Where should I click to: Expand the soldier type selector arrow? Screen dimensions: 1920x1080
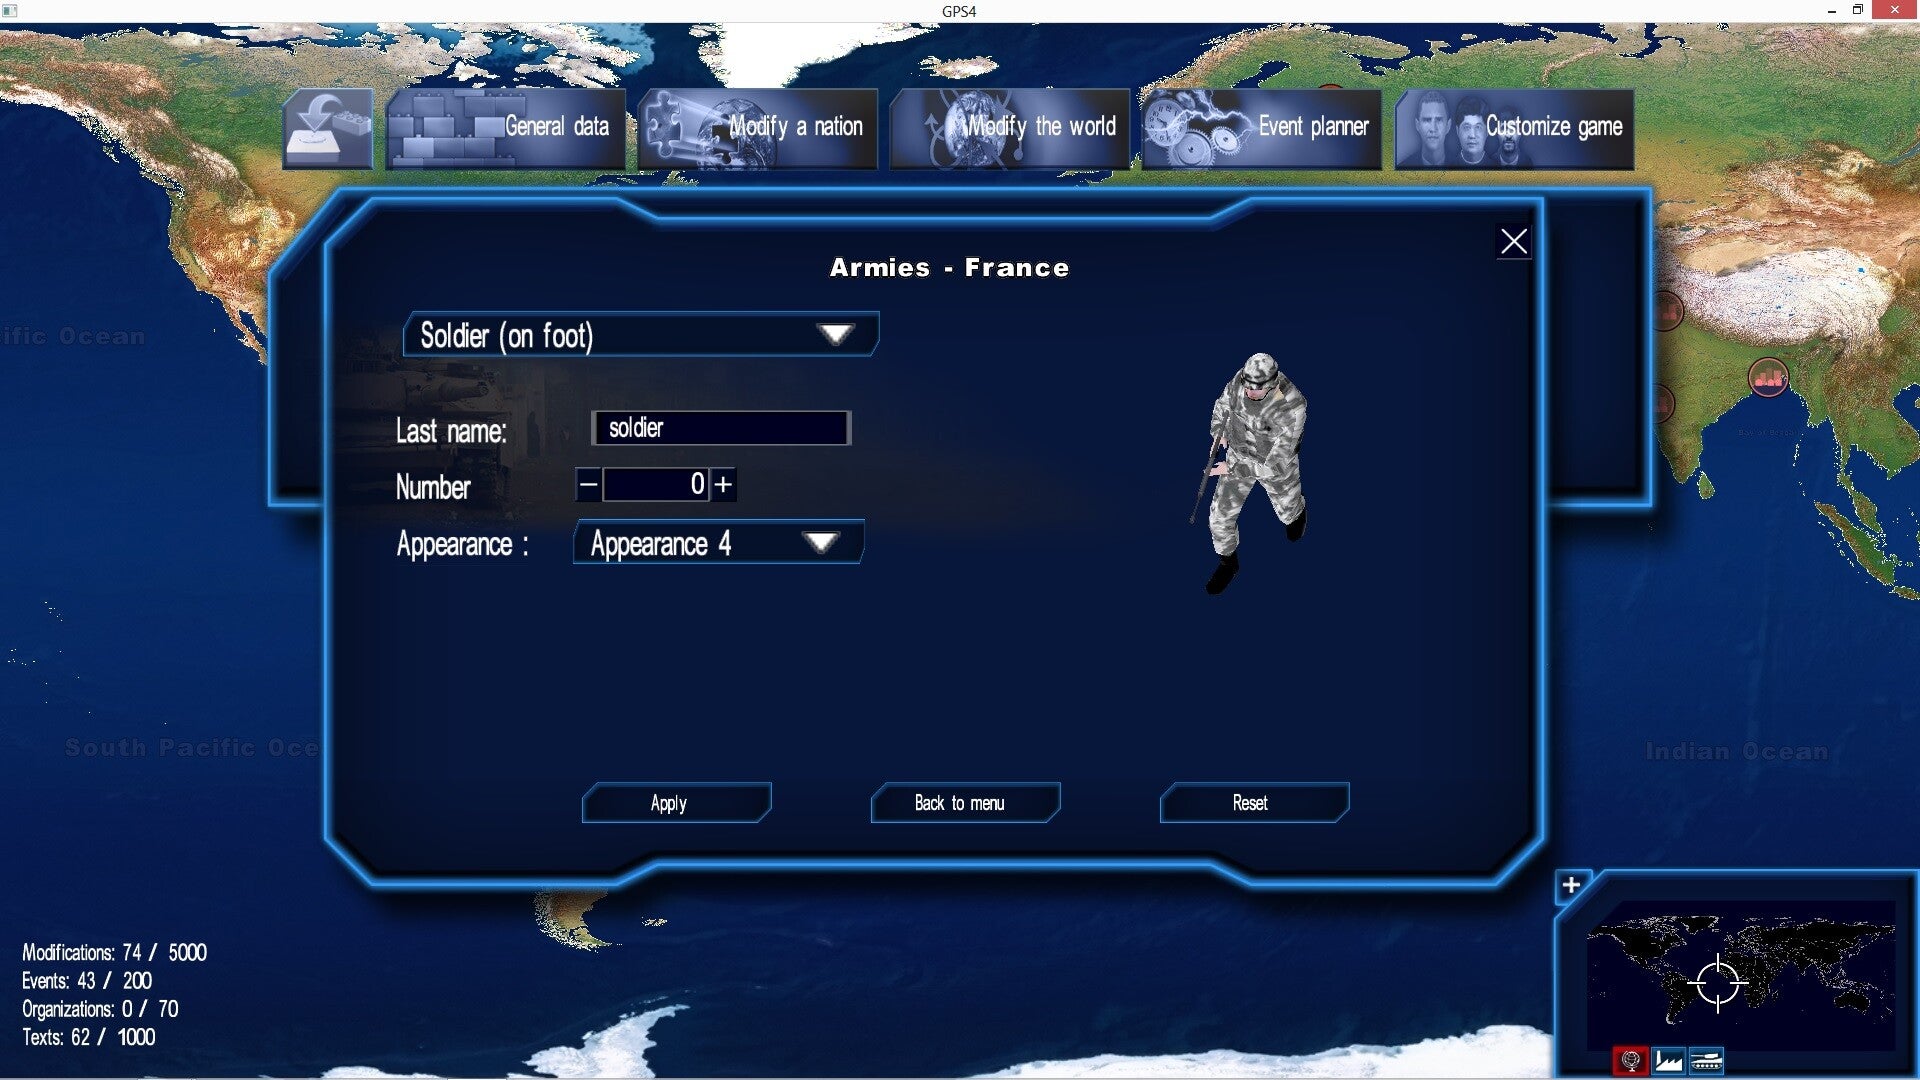(x=836, y=334)
